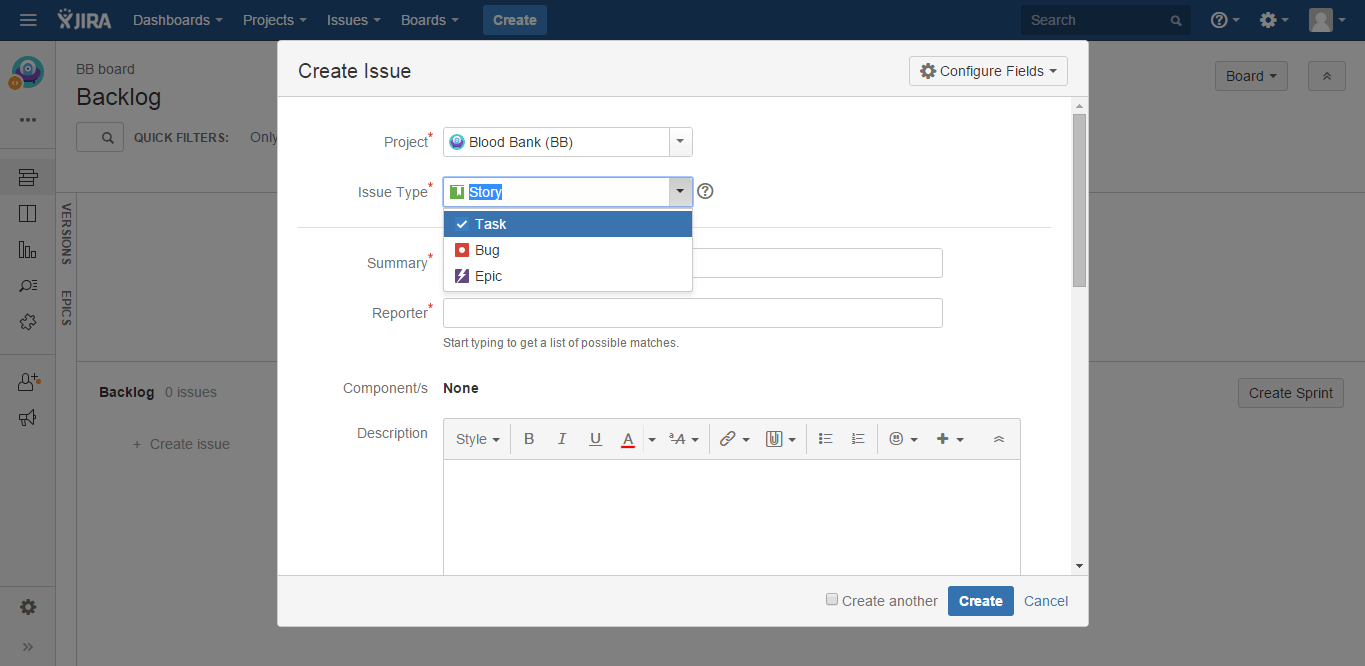The width and height of the screenshot is (1365, 666).
Task: Click the Add user icon in sidebar
Action: [x=28, y=382]
